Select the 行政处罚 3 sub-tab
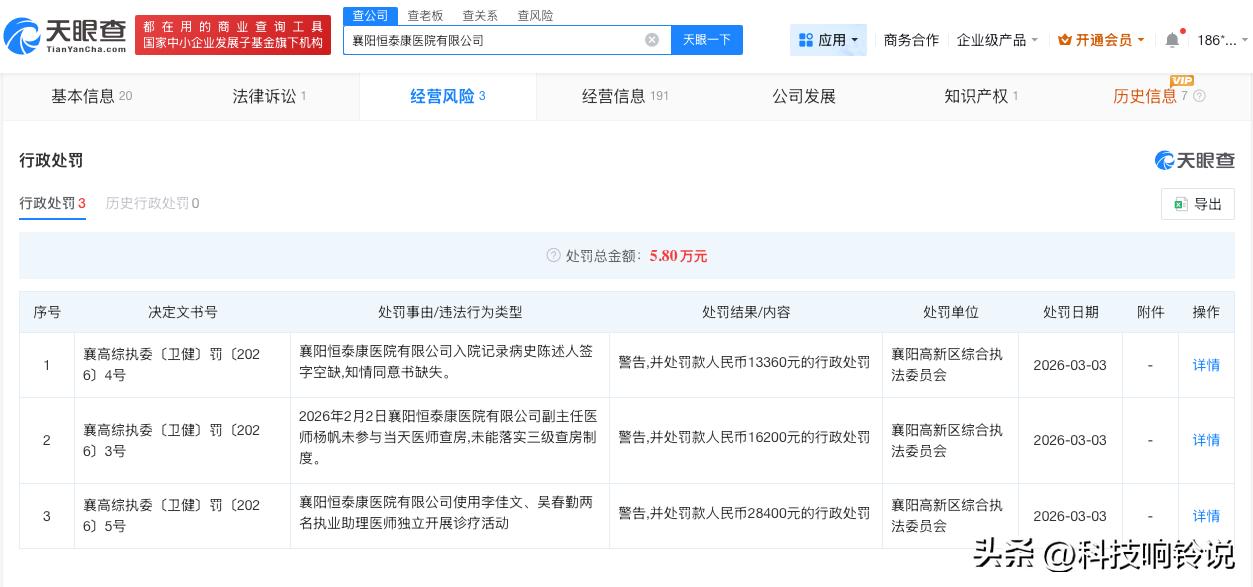The image size is (1253, 587). (x=52, y=203)
